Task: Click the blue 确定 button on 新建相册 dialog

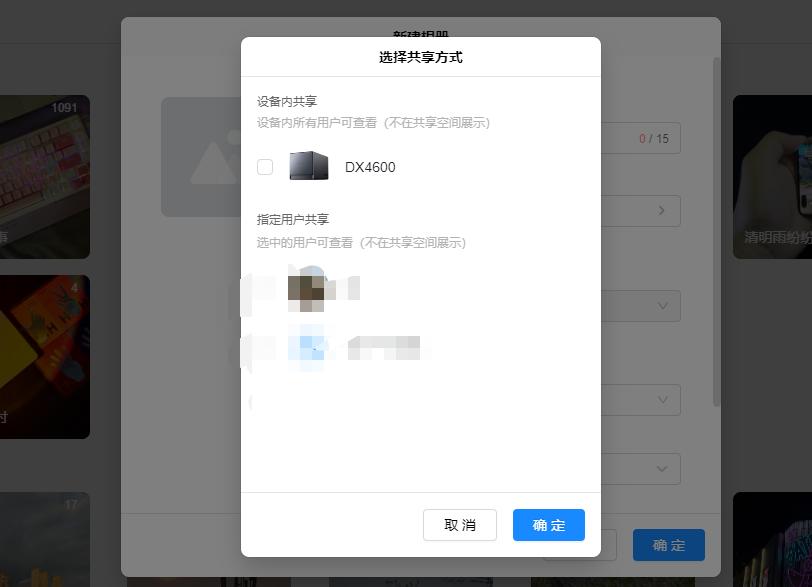Action: 668,545
